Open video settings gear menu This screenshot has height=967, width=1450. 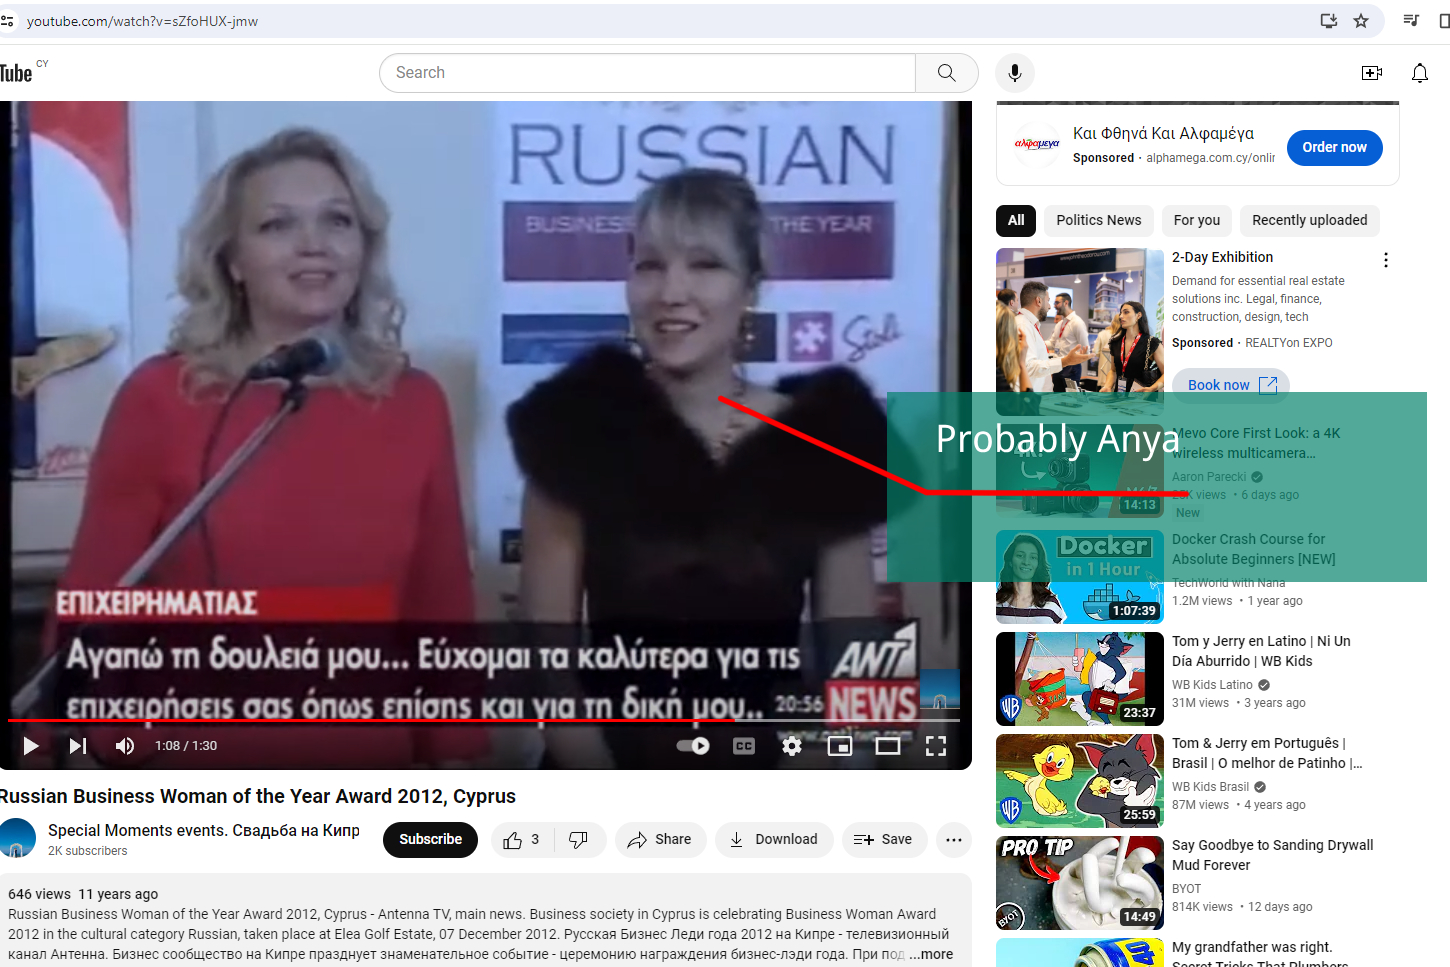(792, 746)
